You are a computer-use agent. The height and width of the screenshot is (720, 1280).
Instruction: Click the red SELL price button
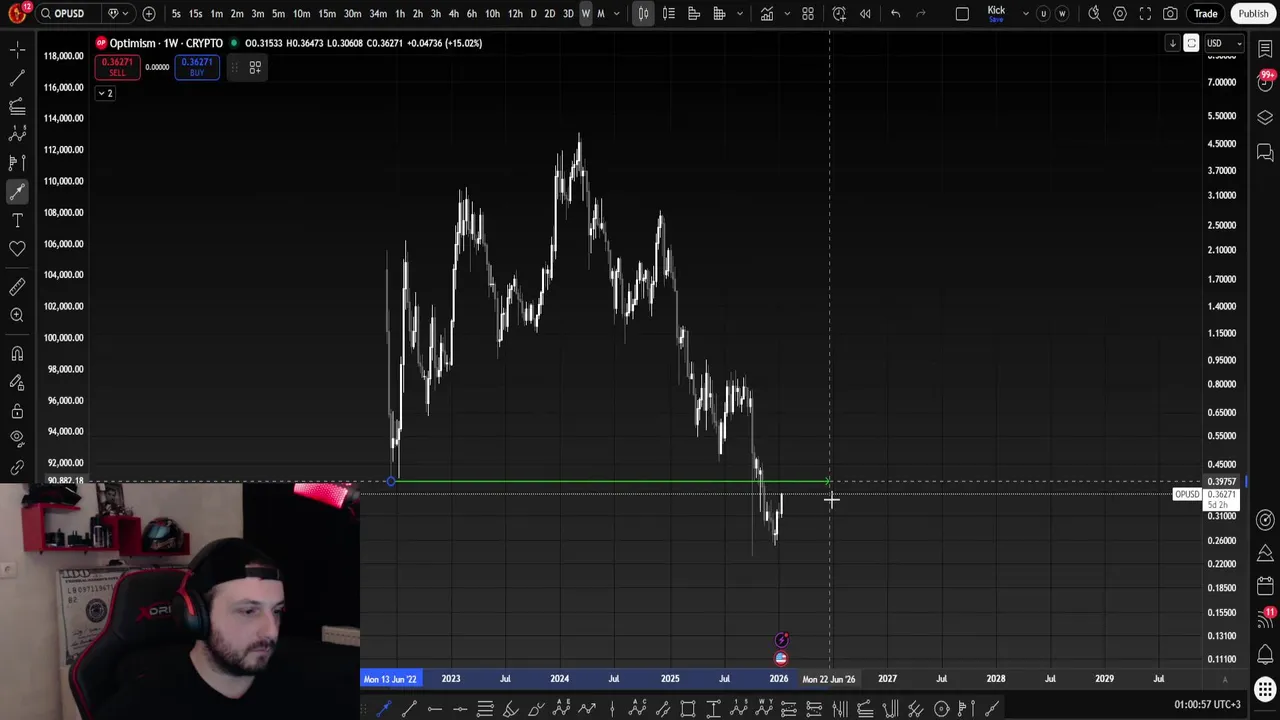tap(117, 67)
